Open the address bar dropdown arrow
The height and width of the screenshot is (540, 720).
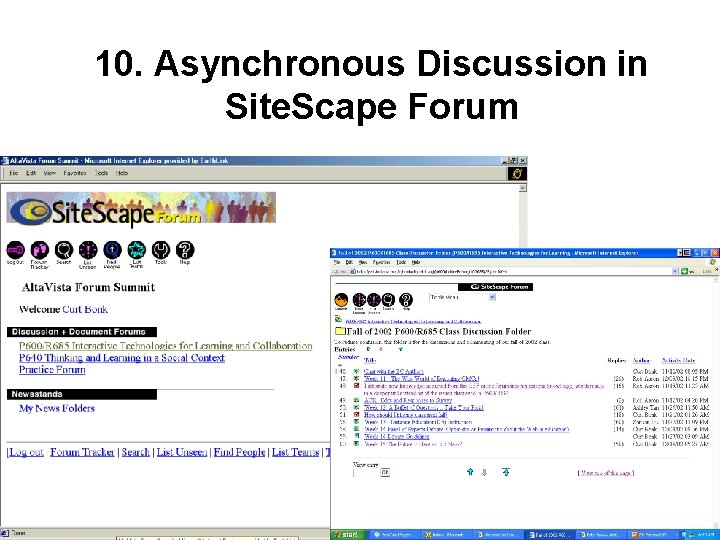point(675,271)
